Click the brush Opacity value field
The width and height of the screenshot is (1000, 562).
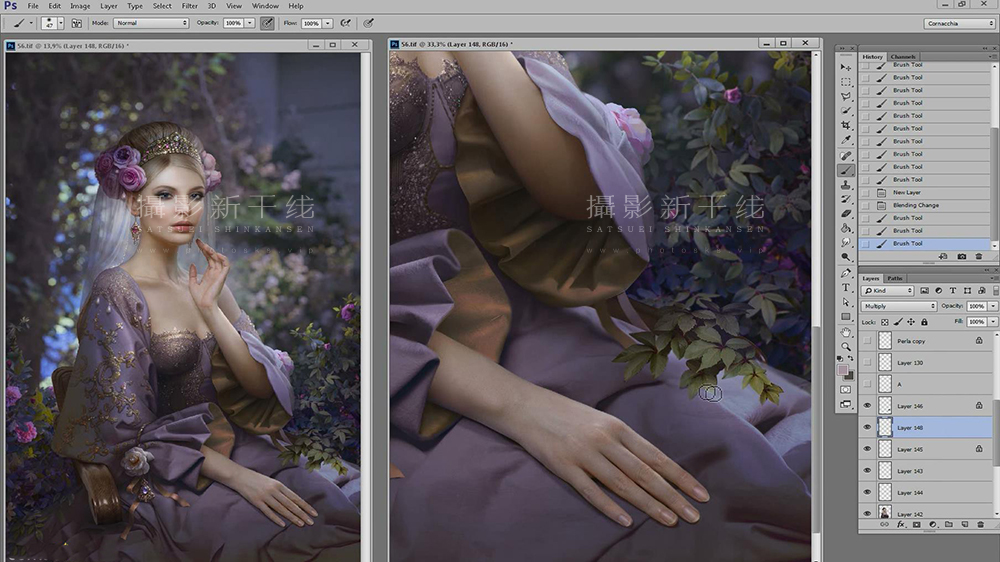[x=233, y=23]
